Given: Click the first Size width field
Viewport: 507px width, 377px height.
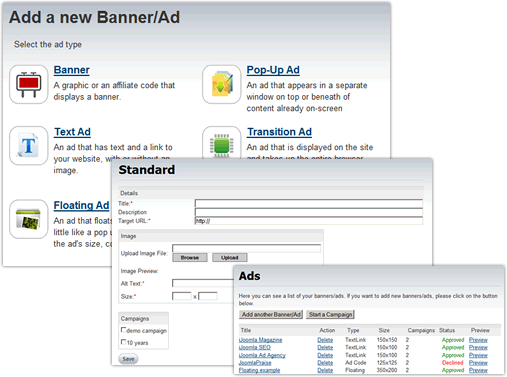Looking at the screenshot, I should click(x=182, y=296).
